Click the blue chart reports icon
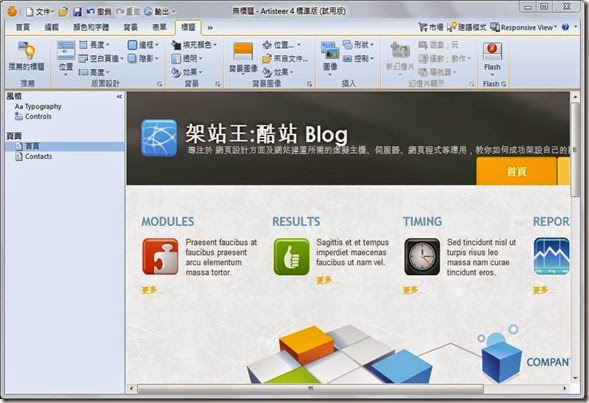This screenshot has width=589, height=403. click(551, 256)
